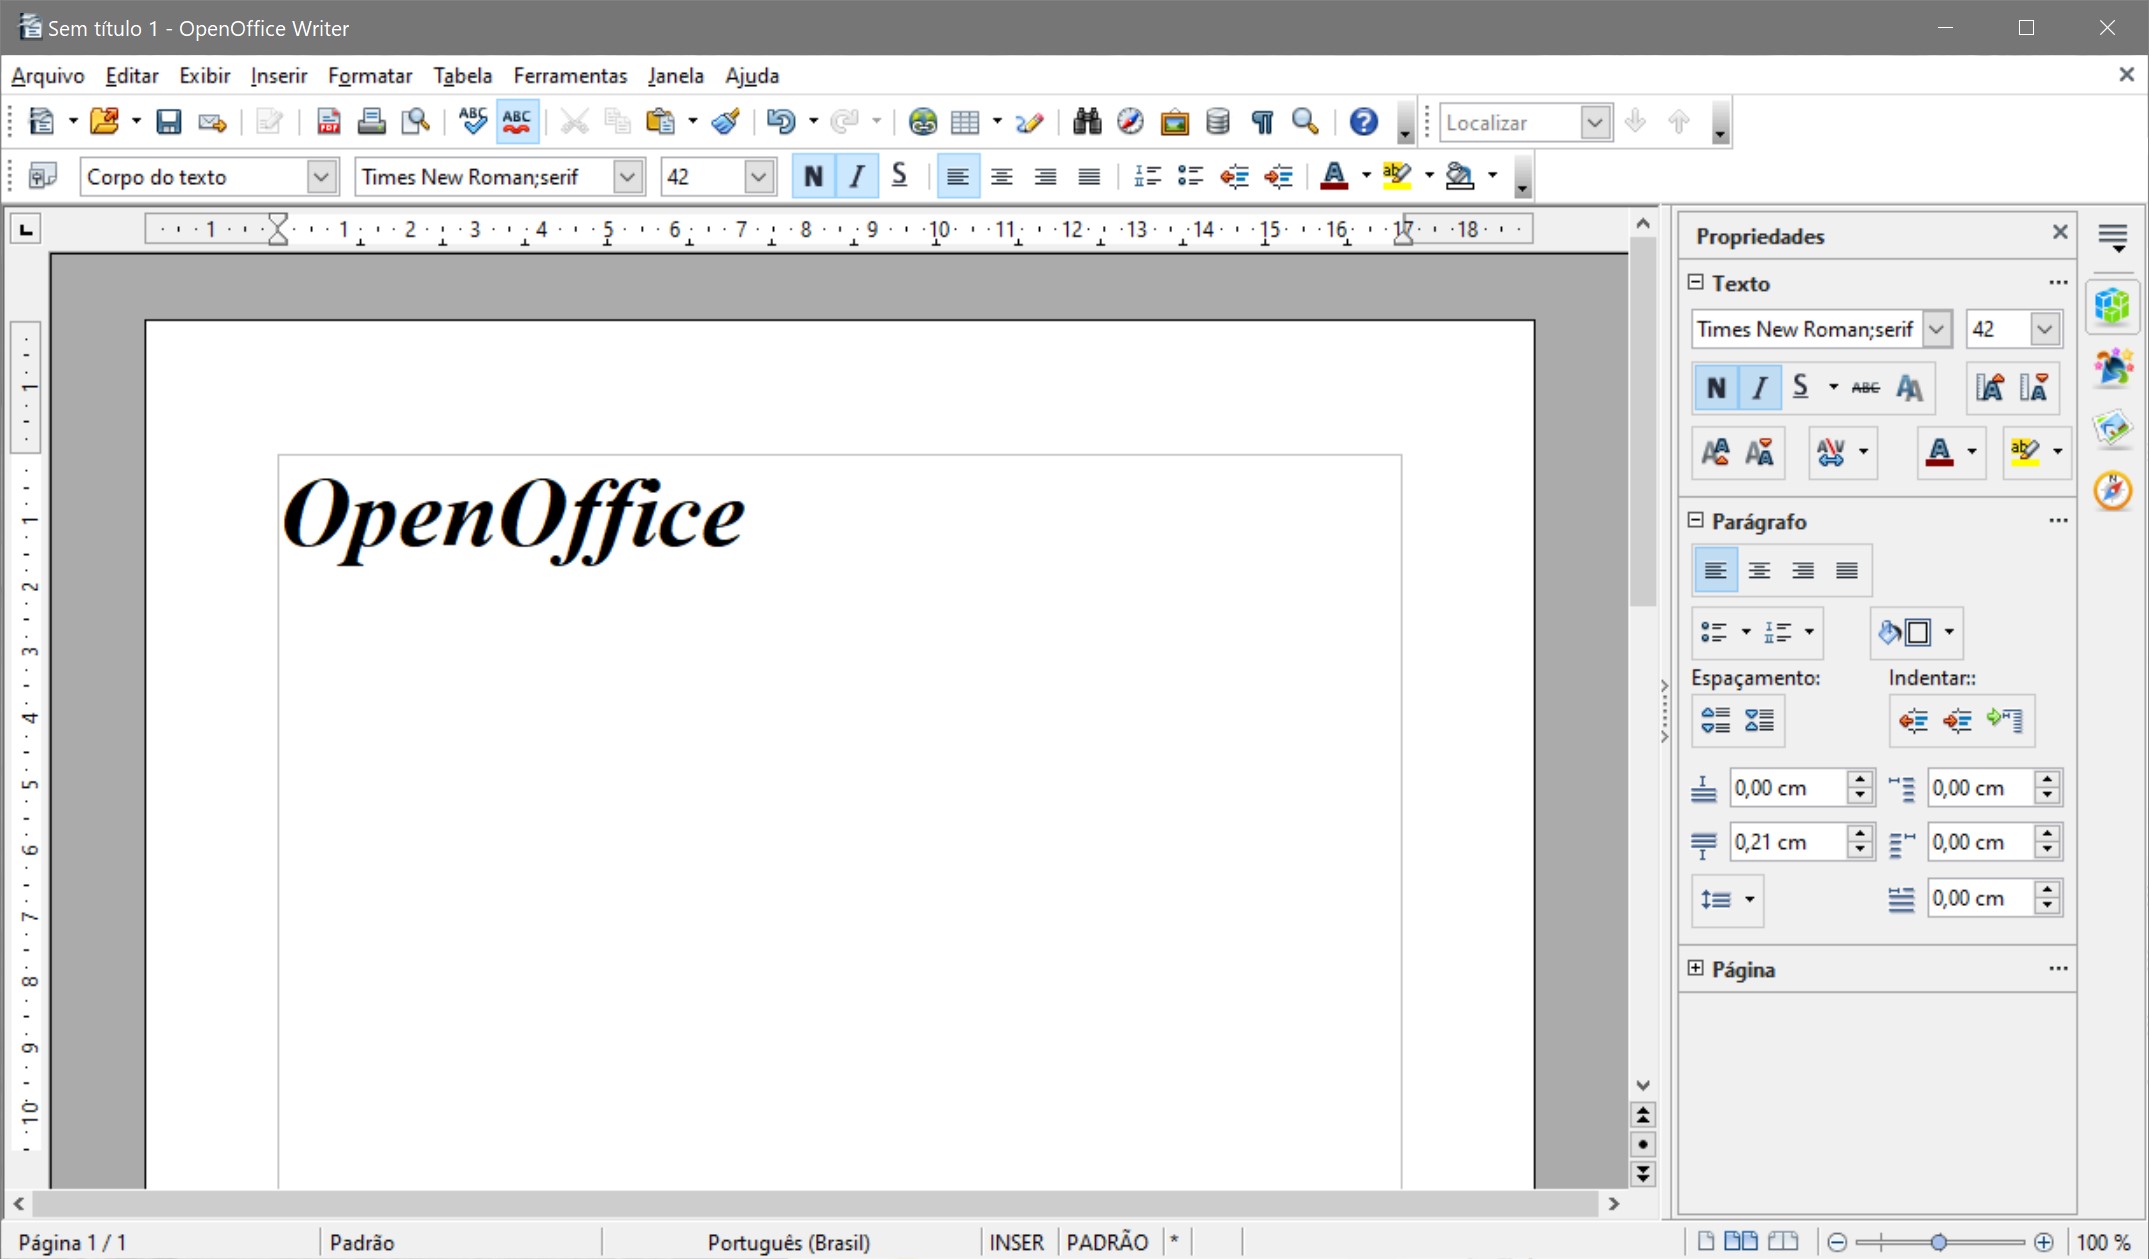Click the Increase Indent toolbar icon
2149x1259 pixels.
(1278, 177)
